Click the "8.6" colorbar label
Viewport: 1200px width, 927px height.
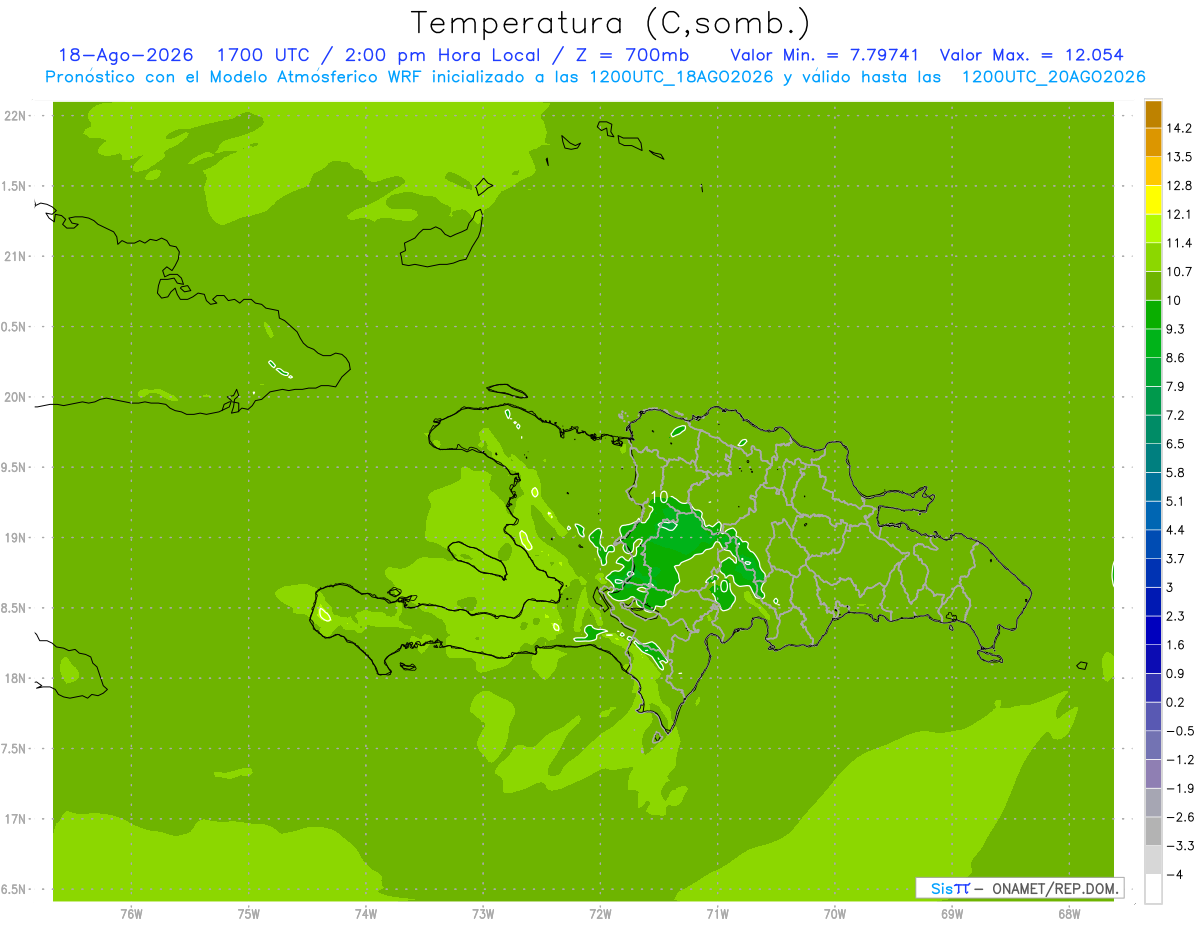(1175, 358)
